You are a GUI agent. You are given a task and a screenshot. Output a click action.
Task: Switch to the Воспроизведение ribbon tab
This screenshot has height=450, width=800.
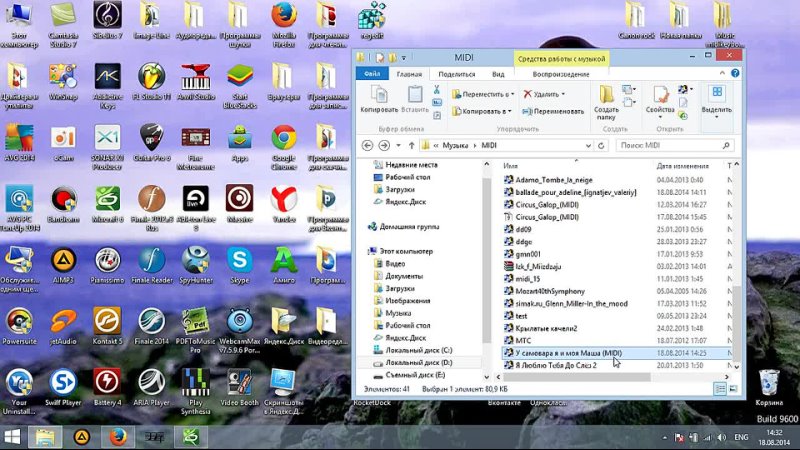point(561,74)
